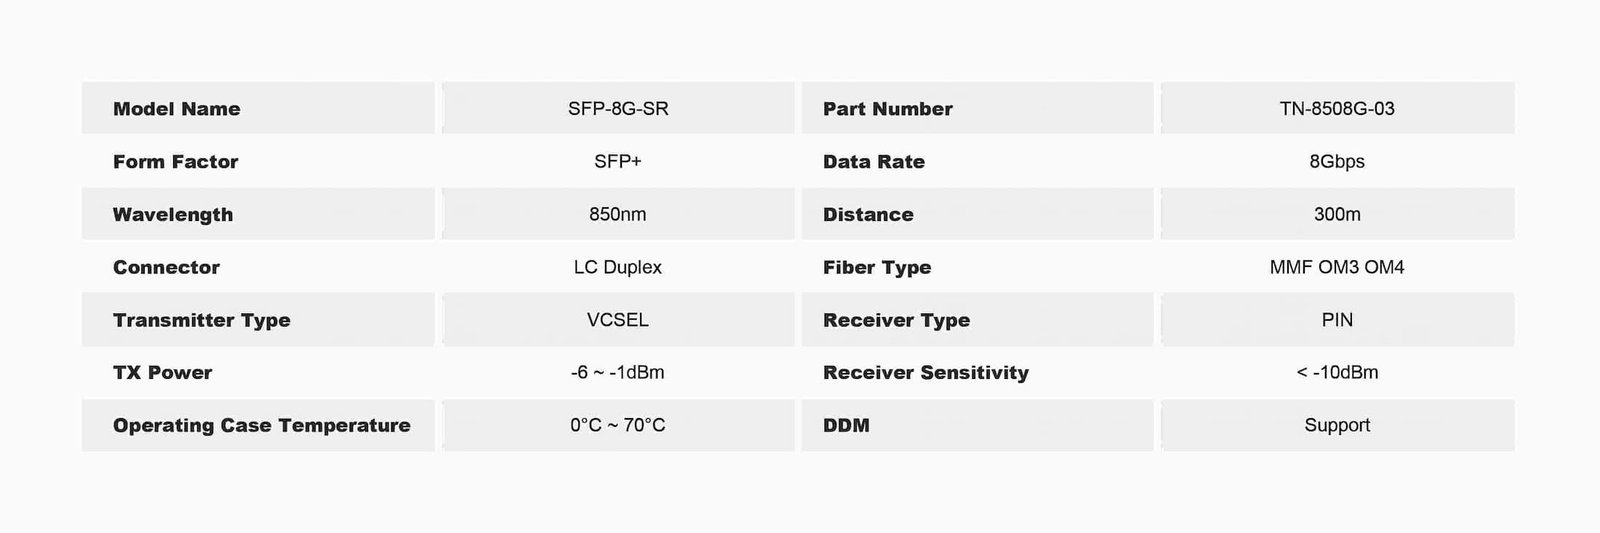Click the Receiver Sensitivity label

tap(925, 373)
